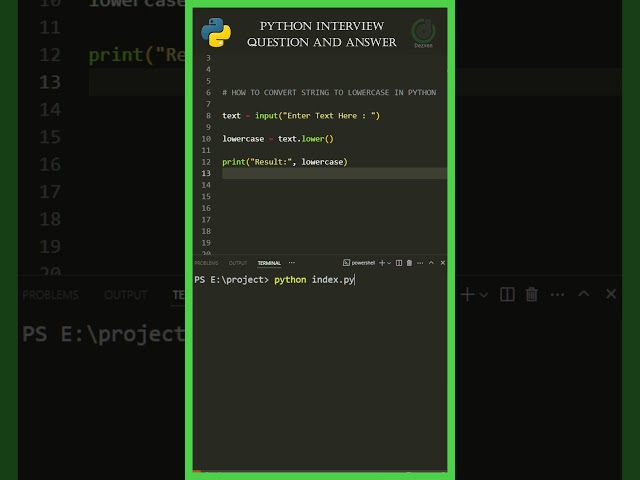Open terminal more actions ellipsis left of center maximize arrow
The width and height of the screenshot is (640, 480).
tap(420, 263)
